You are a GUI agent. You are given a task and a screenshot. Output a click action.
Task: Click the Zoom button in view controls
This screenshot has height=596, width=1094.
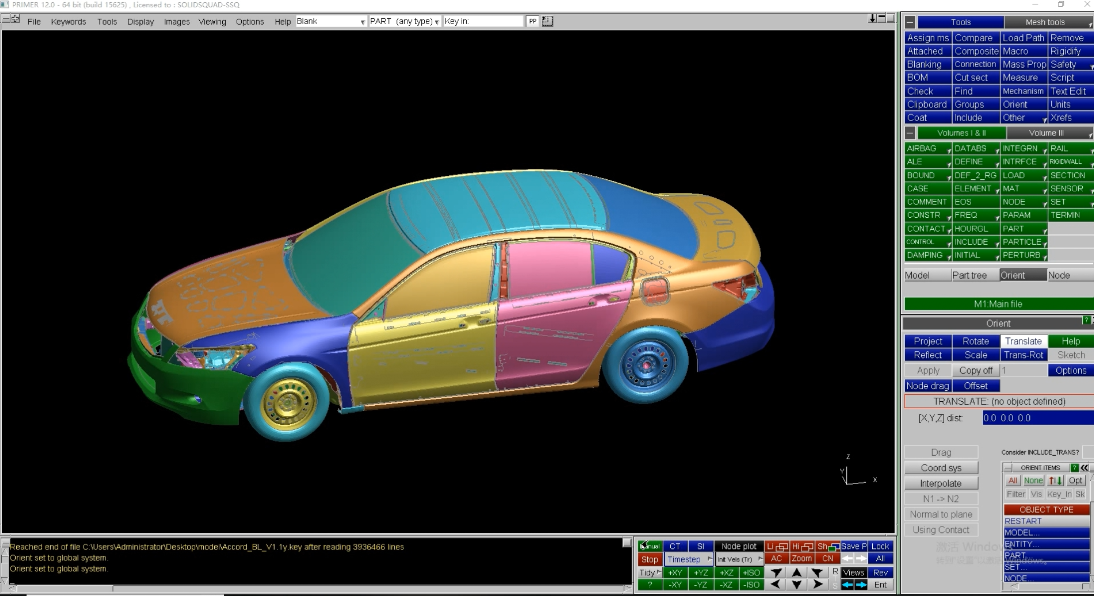[802, 559]
